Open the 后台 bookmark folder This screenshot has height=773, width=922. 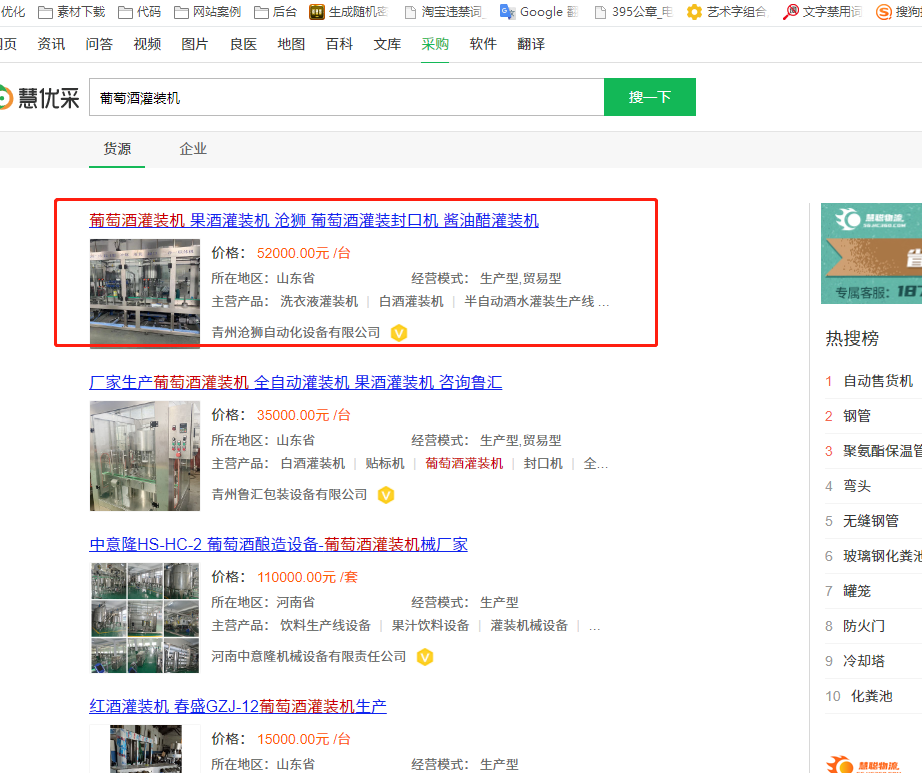[275, 12]
